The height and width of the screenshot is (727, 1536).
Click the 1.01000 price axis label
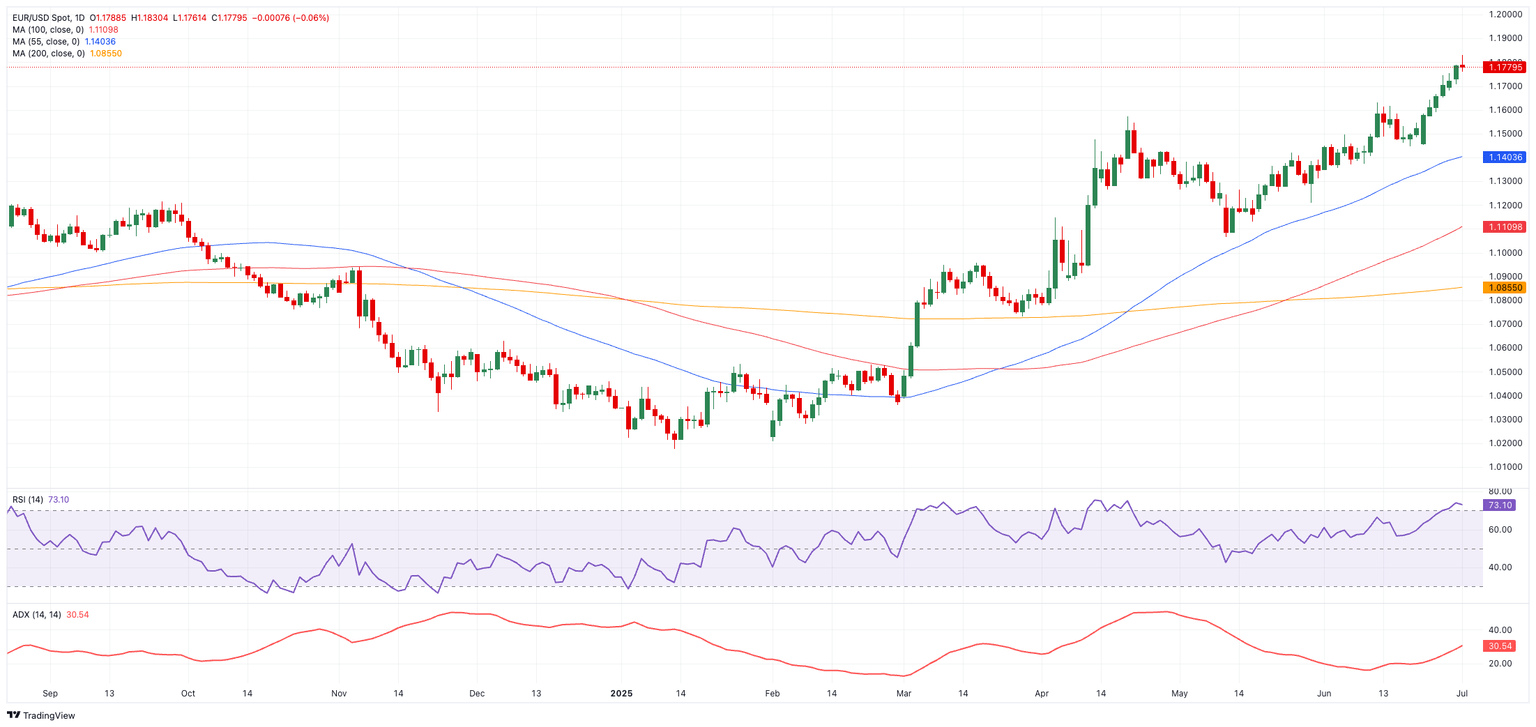pos(1504,467)
